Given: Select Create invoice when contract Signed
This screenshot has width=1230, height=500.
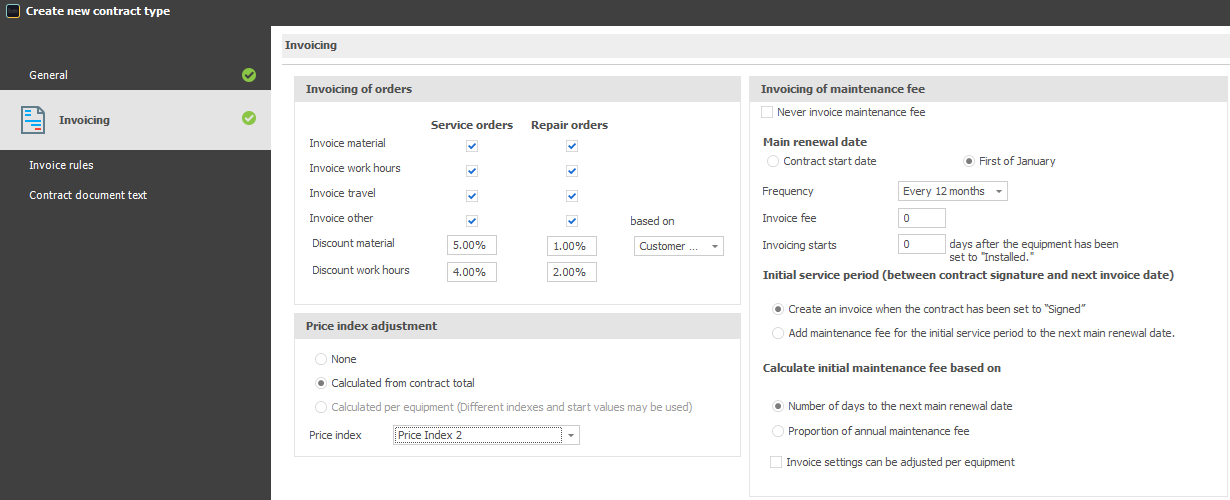Looking at the screenshot, I should [x=779, y=309].
